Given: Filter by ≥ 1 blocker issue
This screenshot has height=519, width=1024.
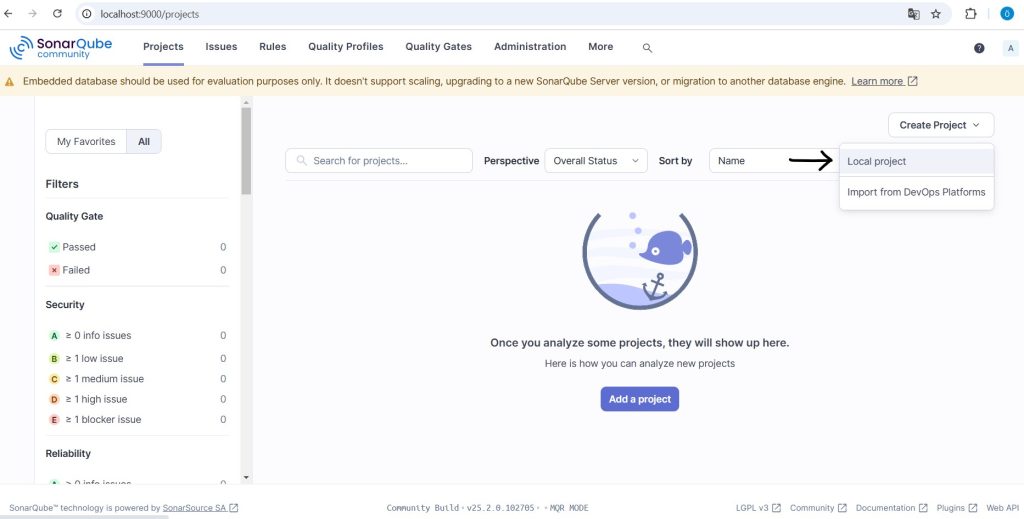Looking at the screenshot, I should pyautogui.click(x=136, y=420).
